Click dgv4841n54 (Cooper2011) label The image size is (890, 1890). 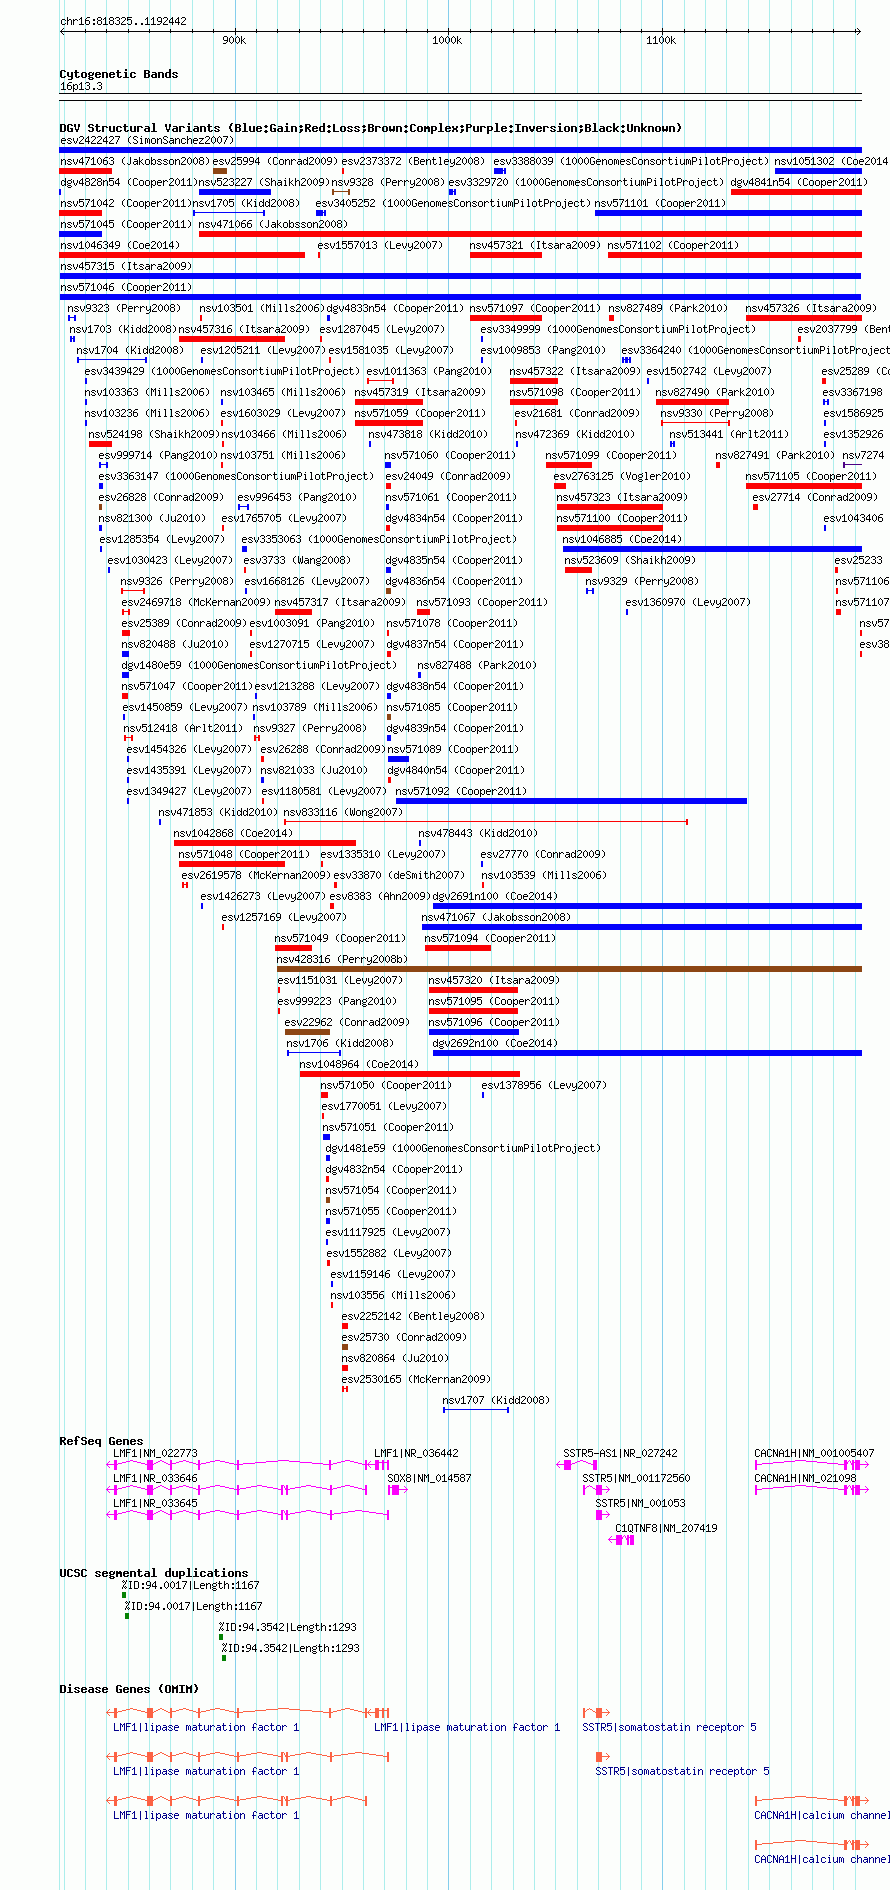coord(799,182)
